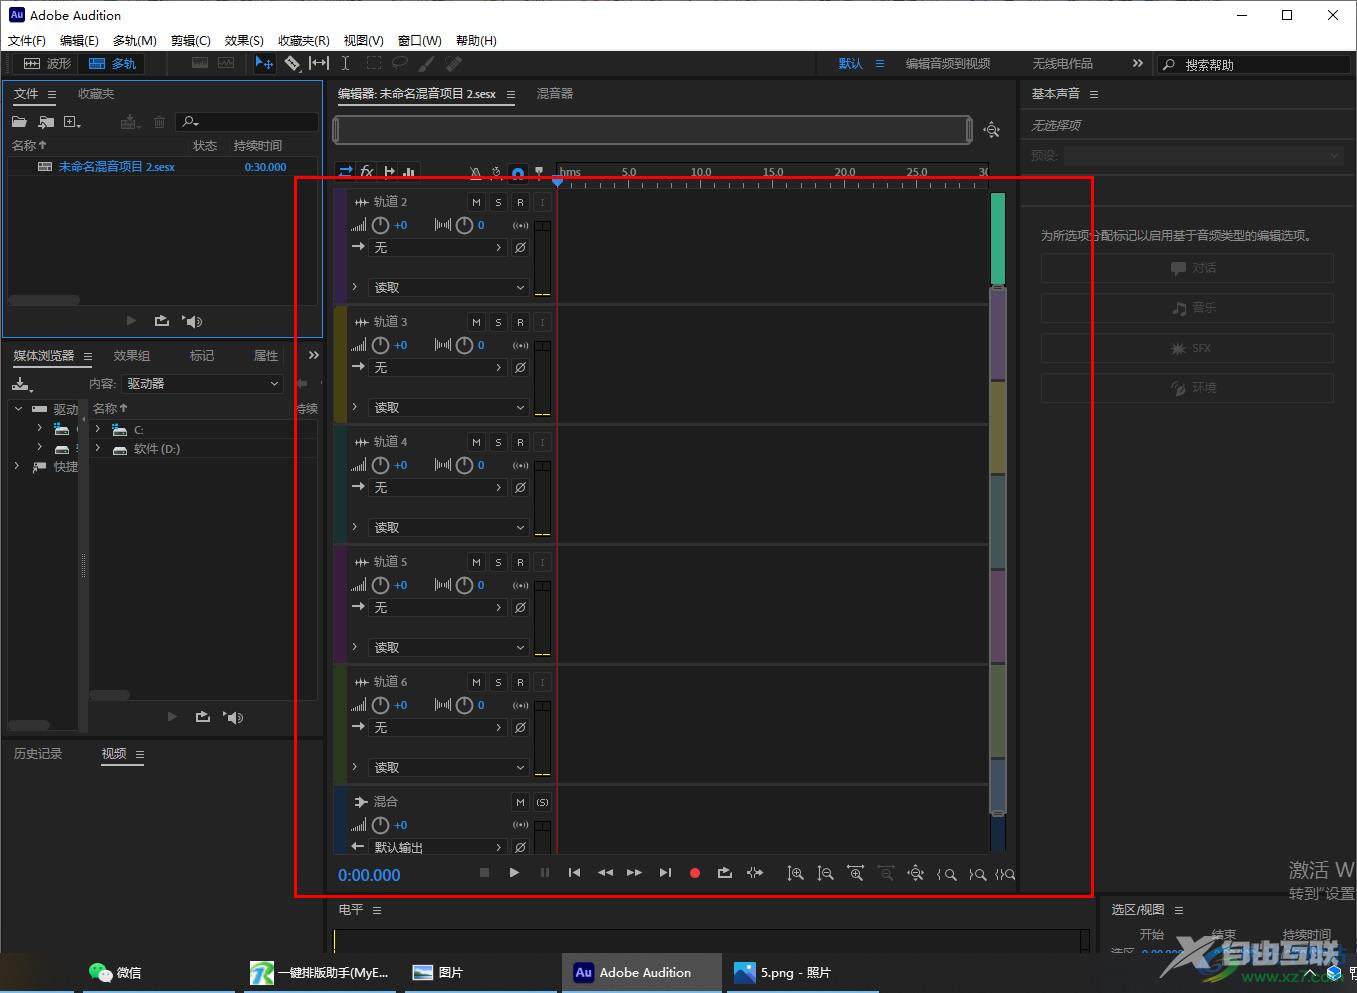Toggle Loop Playback in transport
The image size is (1357, 993).
pos(725,873)
